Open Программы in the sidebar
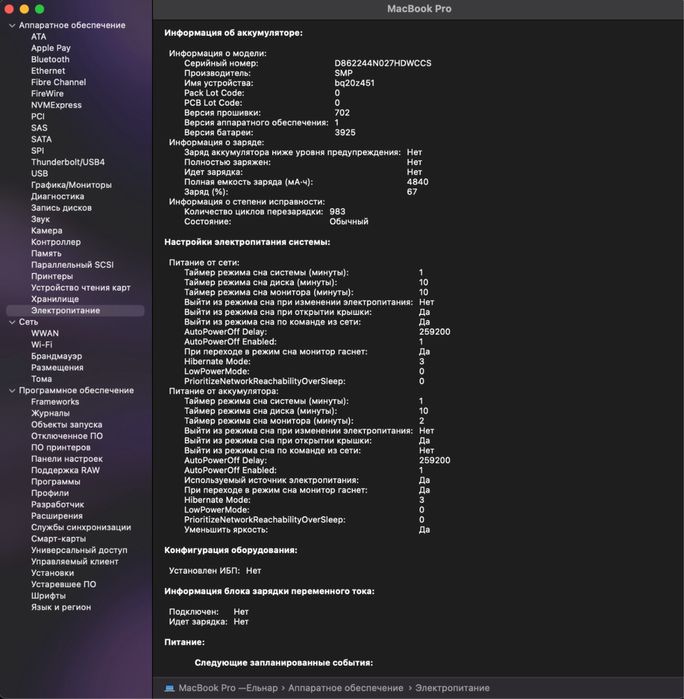This screenshot has height=699, width=684. (x=56, y=482)
